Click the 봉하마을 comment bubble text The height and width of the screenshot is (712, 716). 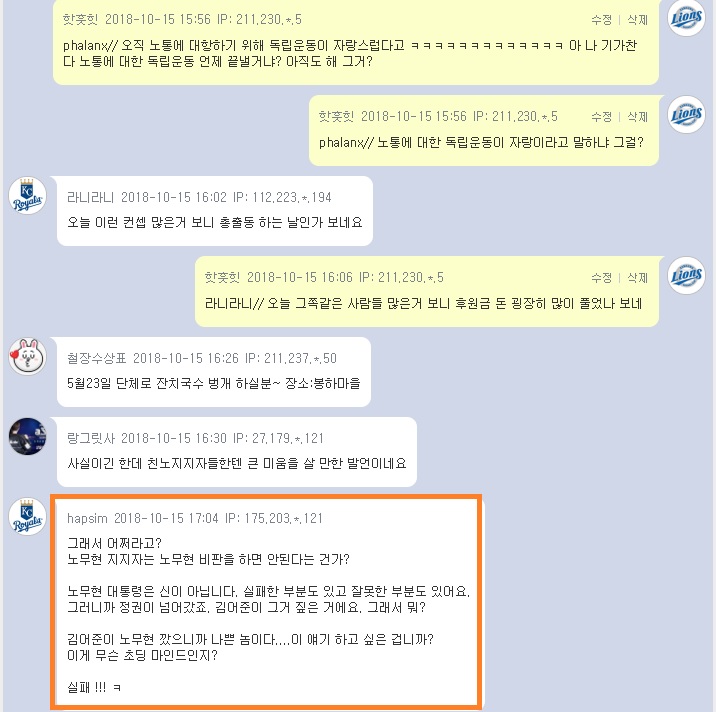pyautogui.click(x=214, y=383)
